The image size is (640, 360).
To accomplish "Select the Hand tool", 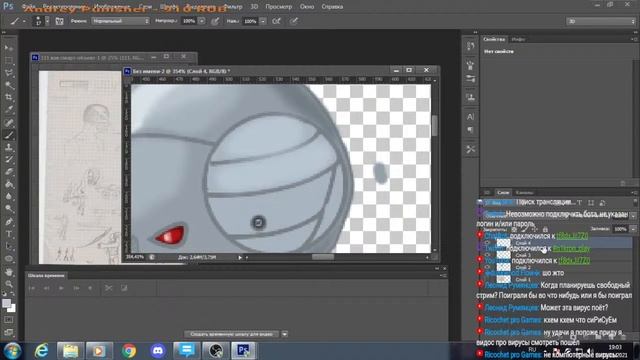I will [x=9, y=272].
